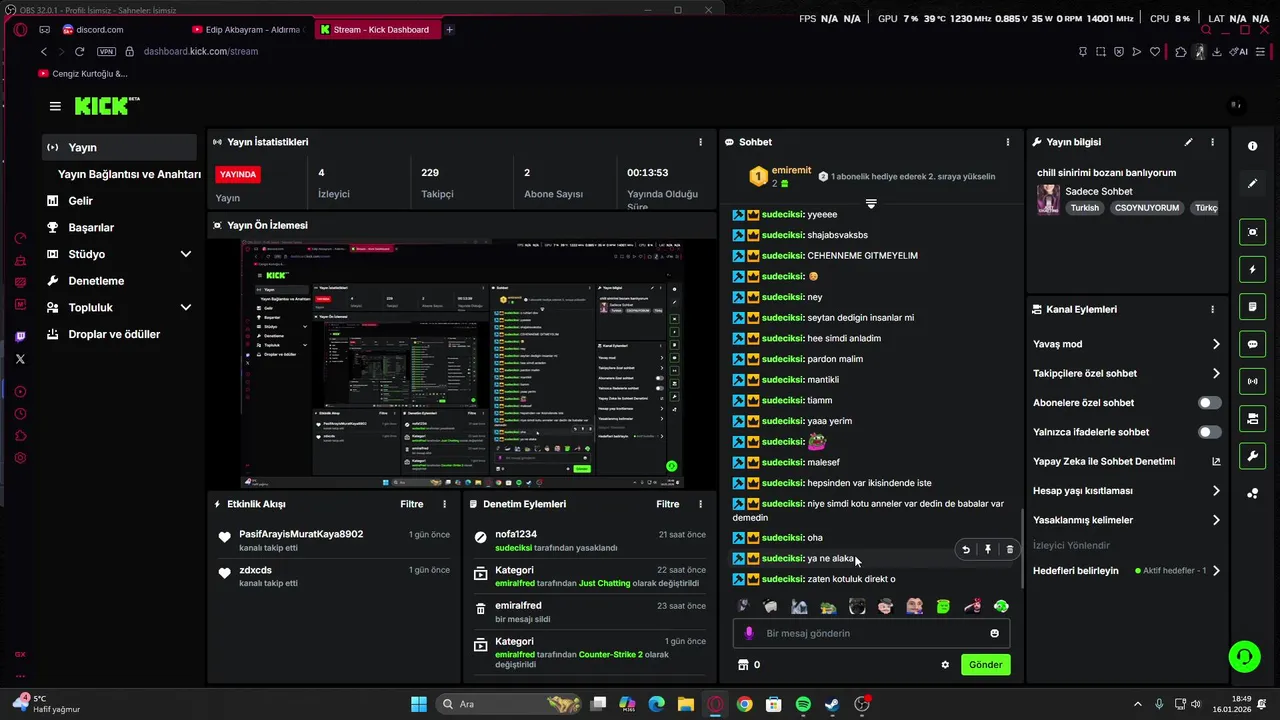The image size is (1280, 720).
Task: Edit stream info with the pencil icon
Action: tap(1189, 142)
